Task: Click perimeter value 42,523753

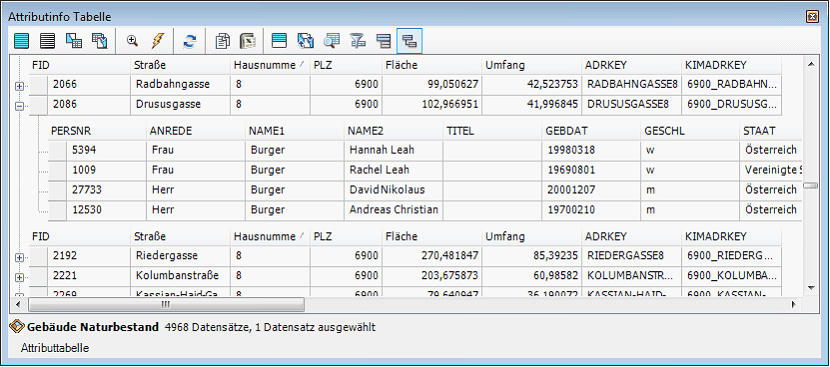Action: click(531, 85)
